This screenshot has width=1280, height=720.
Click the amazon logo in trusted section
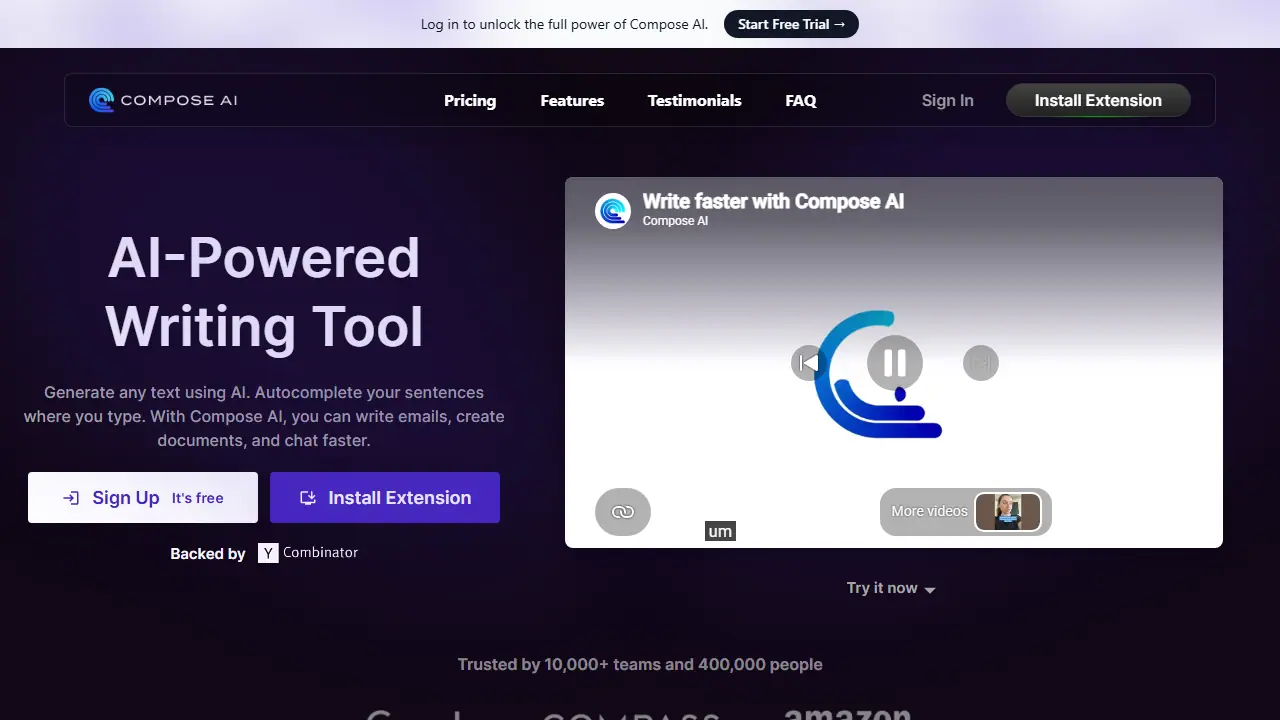[848, 714]
